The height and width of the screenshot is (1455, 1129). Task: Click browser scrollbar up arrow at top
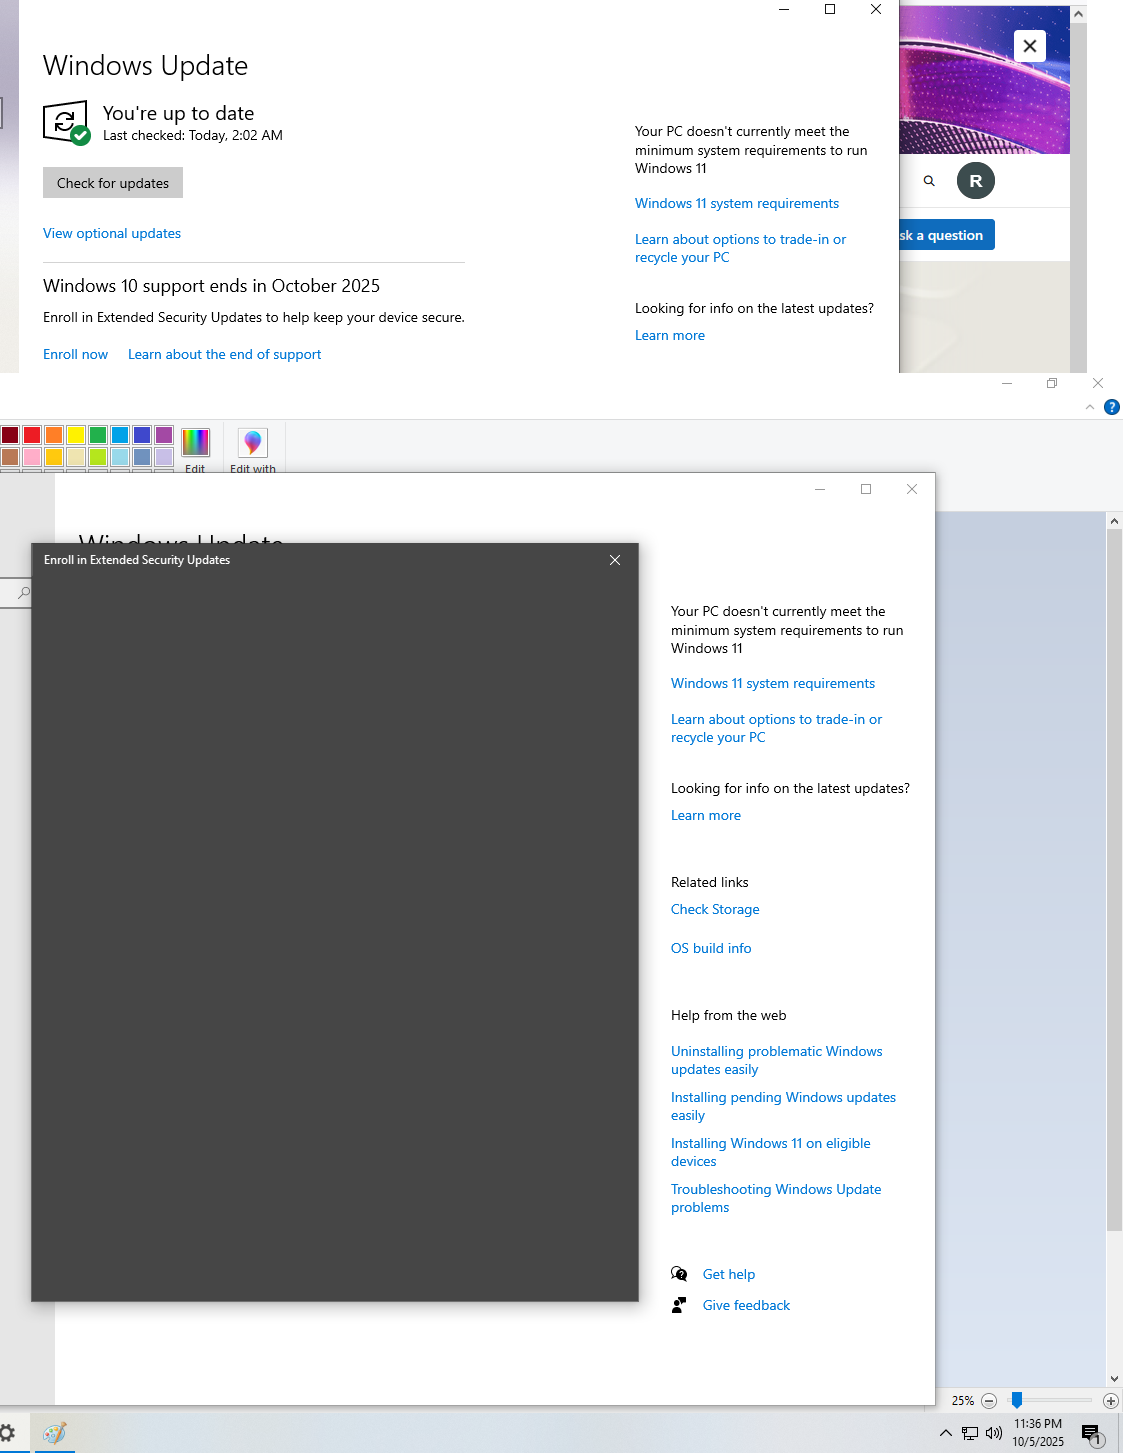[1078, 15]
